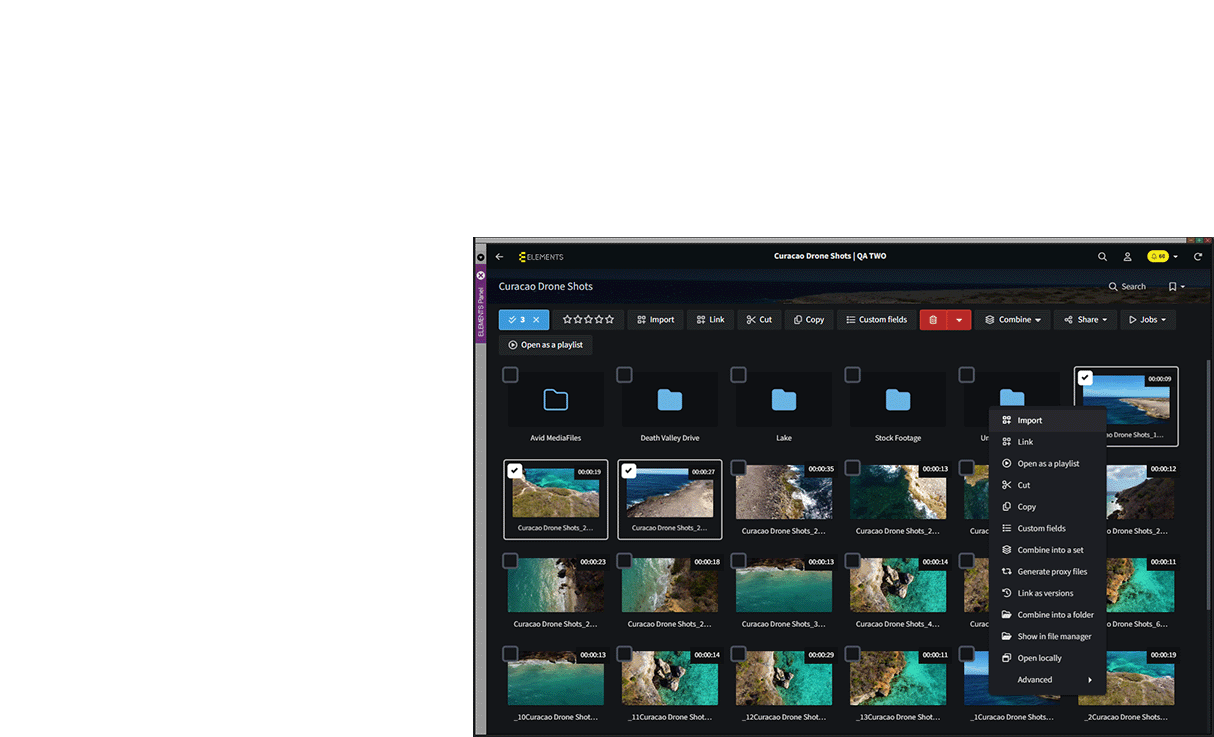This screenshot has width=1214, height=737.
Task: Open the arrow next to delete button
Action: click(959, 320)
